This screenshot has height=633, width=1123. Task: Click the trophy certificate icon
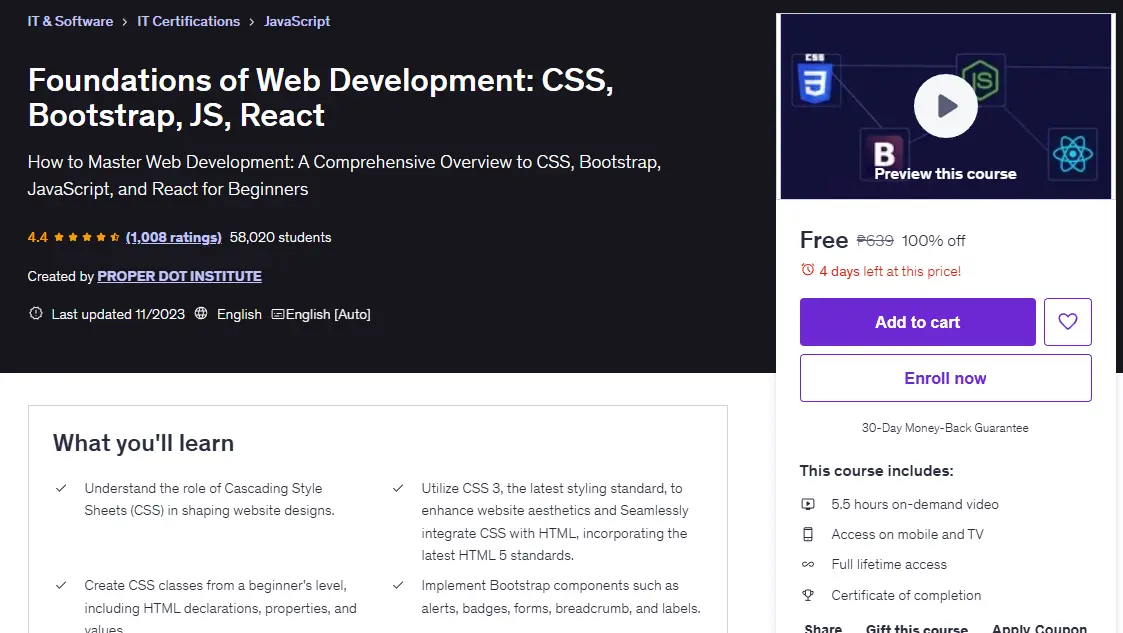(x=807, y=595)
